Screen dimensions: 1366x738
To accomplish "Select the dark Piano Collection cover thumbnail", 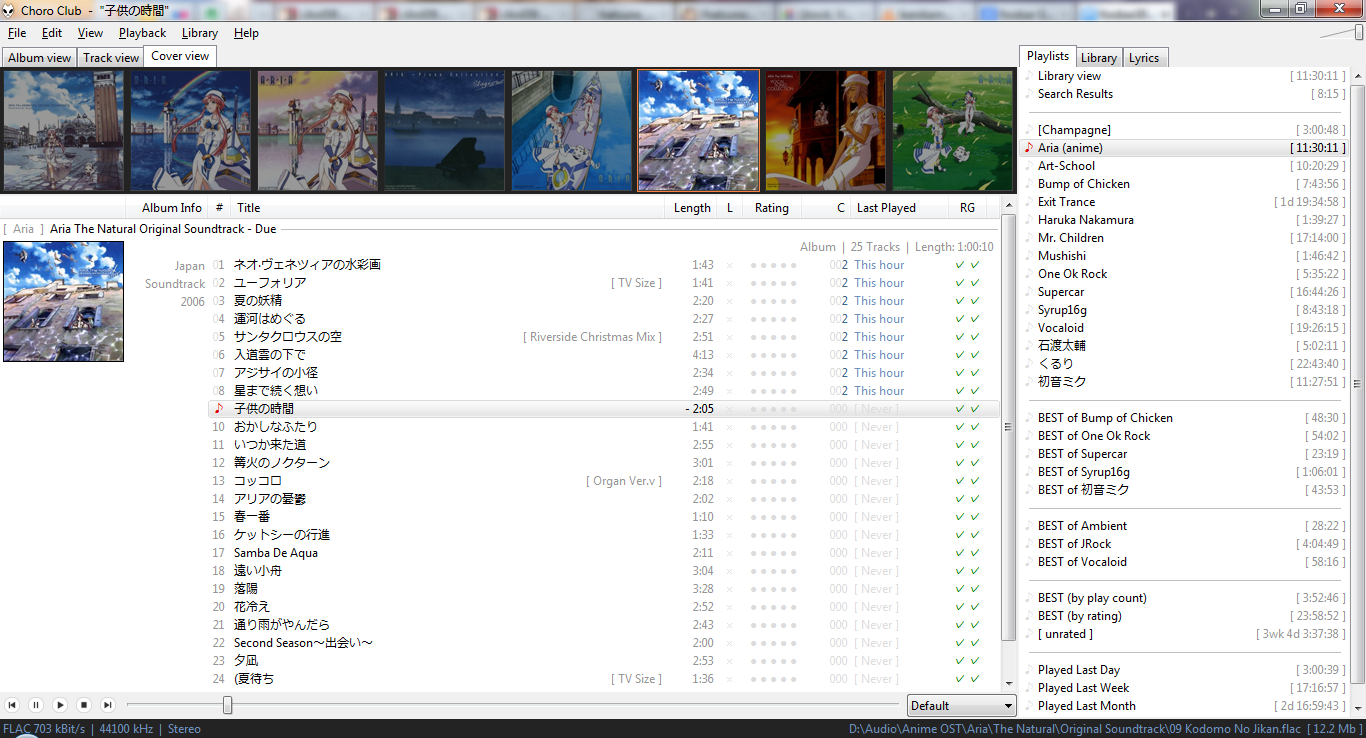I will click(444, 130).
